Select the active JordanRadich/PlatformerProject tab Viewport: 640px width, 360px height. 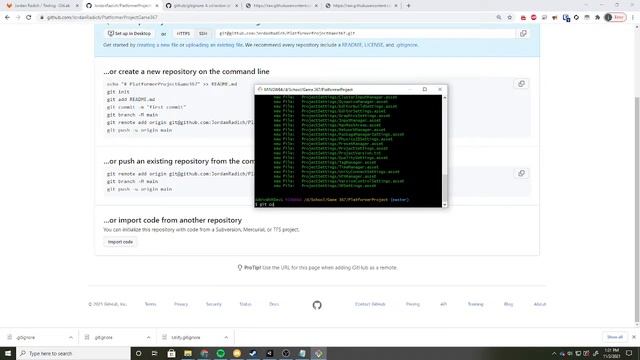pos(122,6)
